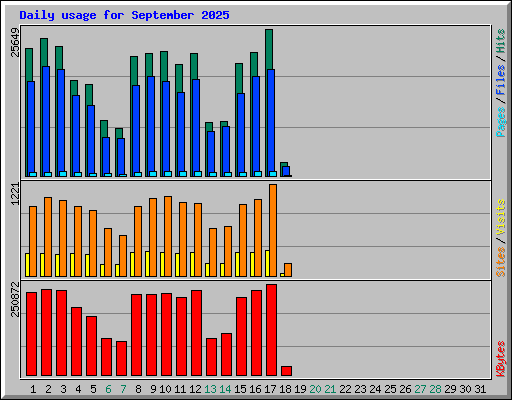This screenshot has height=400, width=512.
Task: Click the blue files bar for day 2
Action: coord(46,121)
